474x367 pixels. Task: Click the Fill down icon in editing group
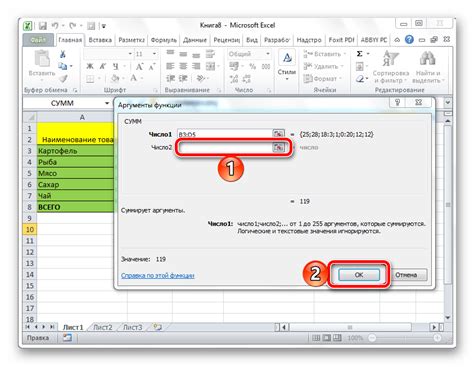(x=360, y=66)
